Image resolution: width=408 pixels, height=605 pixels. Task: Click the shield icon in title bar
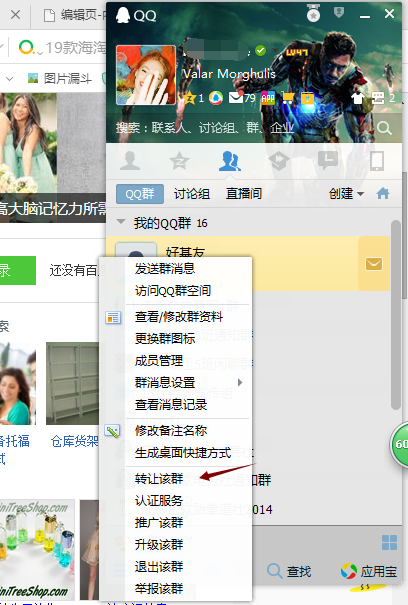[339, 12]
